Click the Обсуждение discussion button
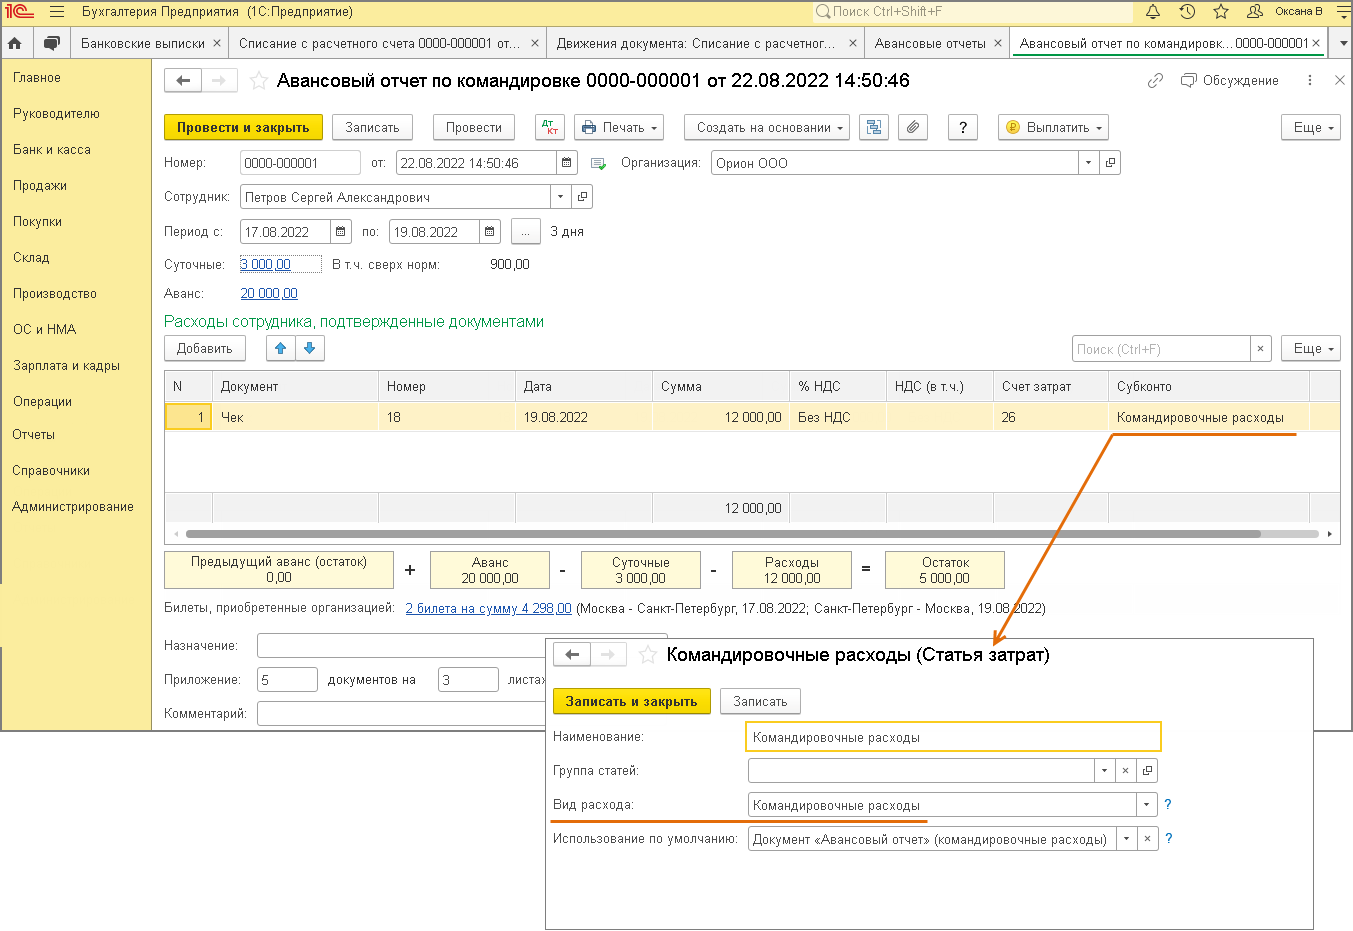 click(x=1230, y=81)
